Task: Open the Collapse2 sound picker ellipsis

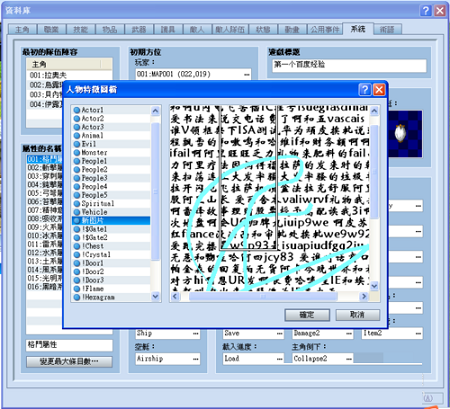Action: (349, 359)
